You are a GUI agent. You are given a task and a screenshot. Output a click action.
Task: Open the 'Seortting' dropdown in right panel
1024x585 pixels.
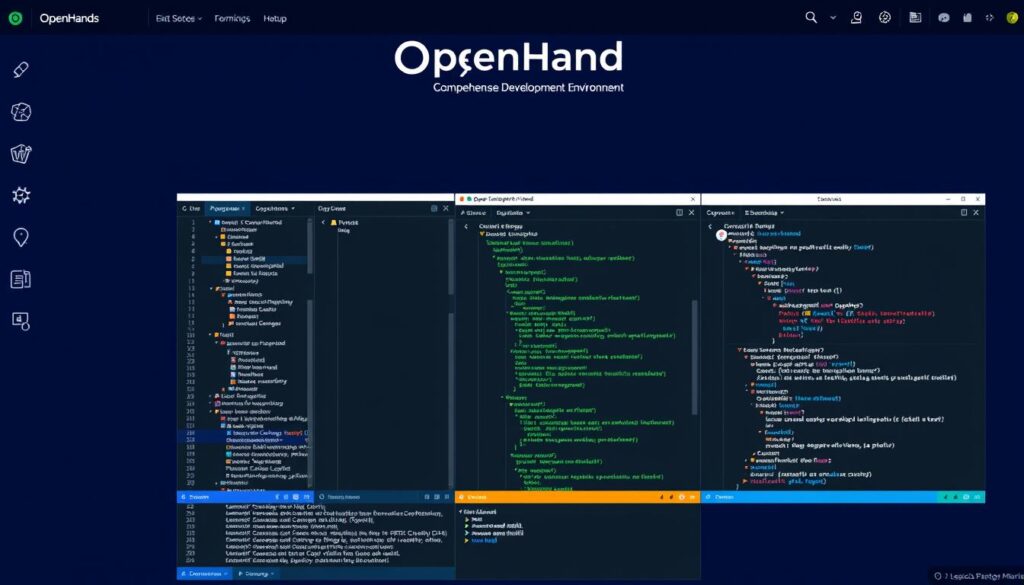click(x=765, y=213)
